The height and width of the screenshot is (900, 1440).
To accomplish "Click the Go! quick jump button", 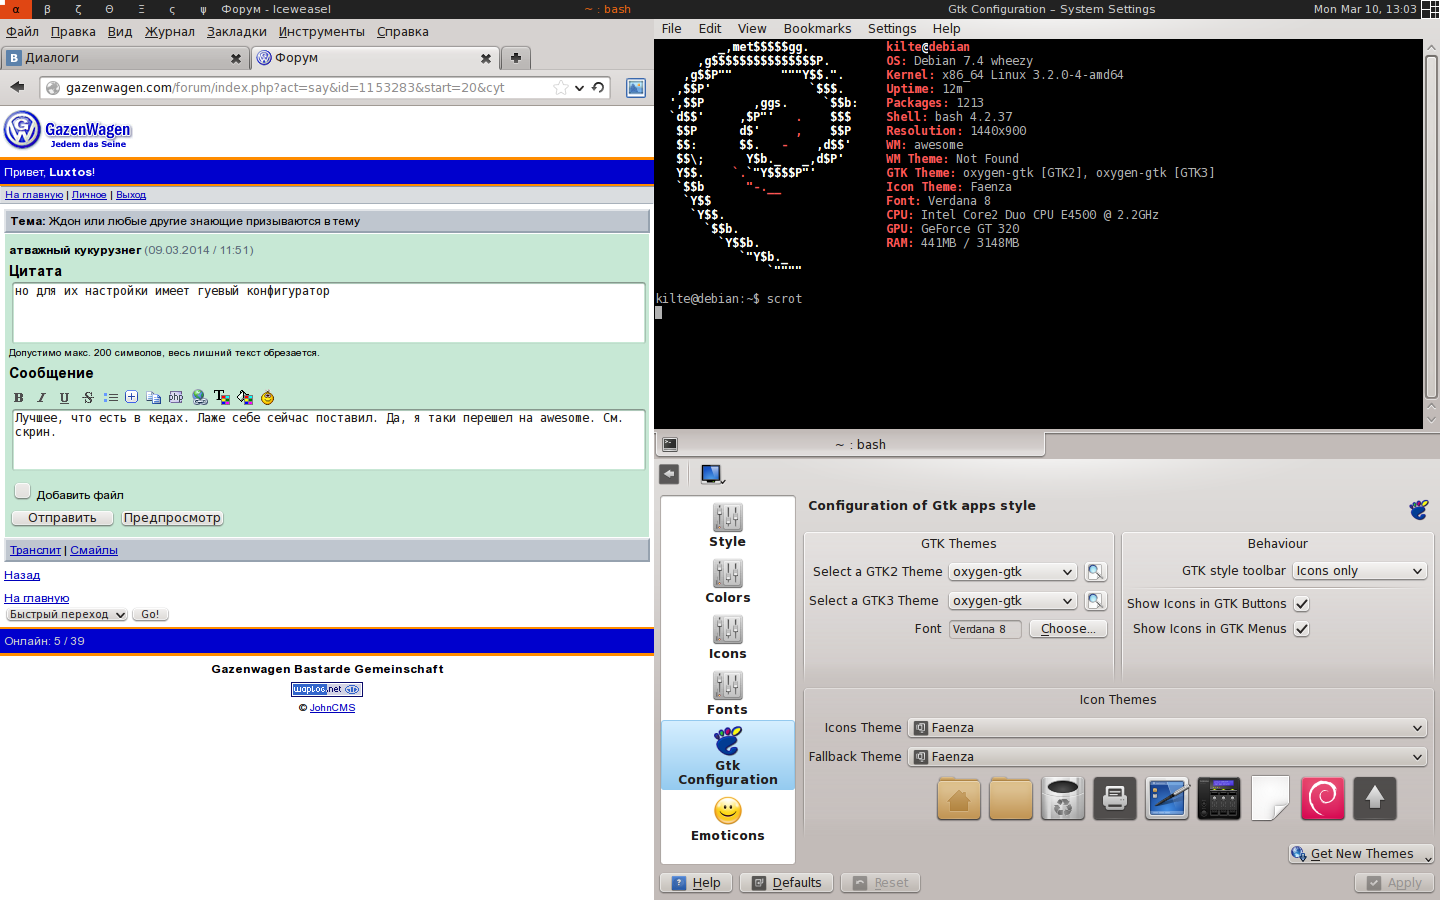I will [x=150, y=614].
